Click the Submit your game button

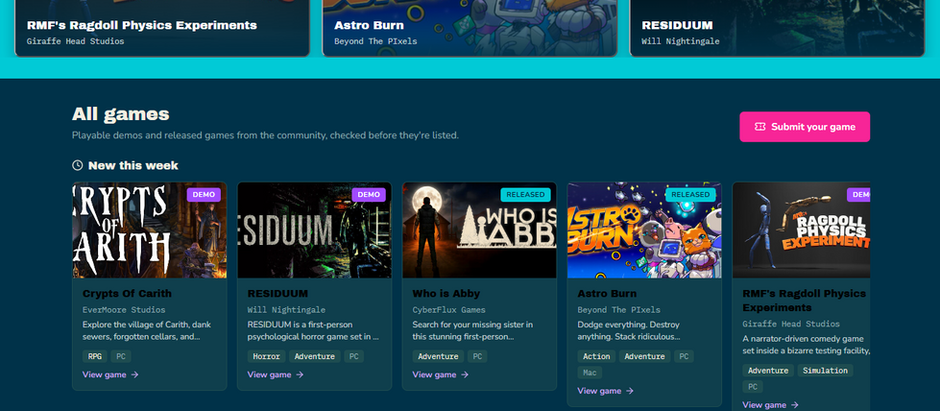[x=805, y=126]
